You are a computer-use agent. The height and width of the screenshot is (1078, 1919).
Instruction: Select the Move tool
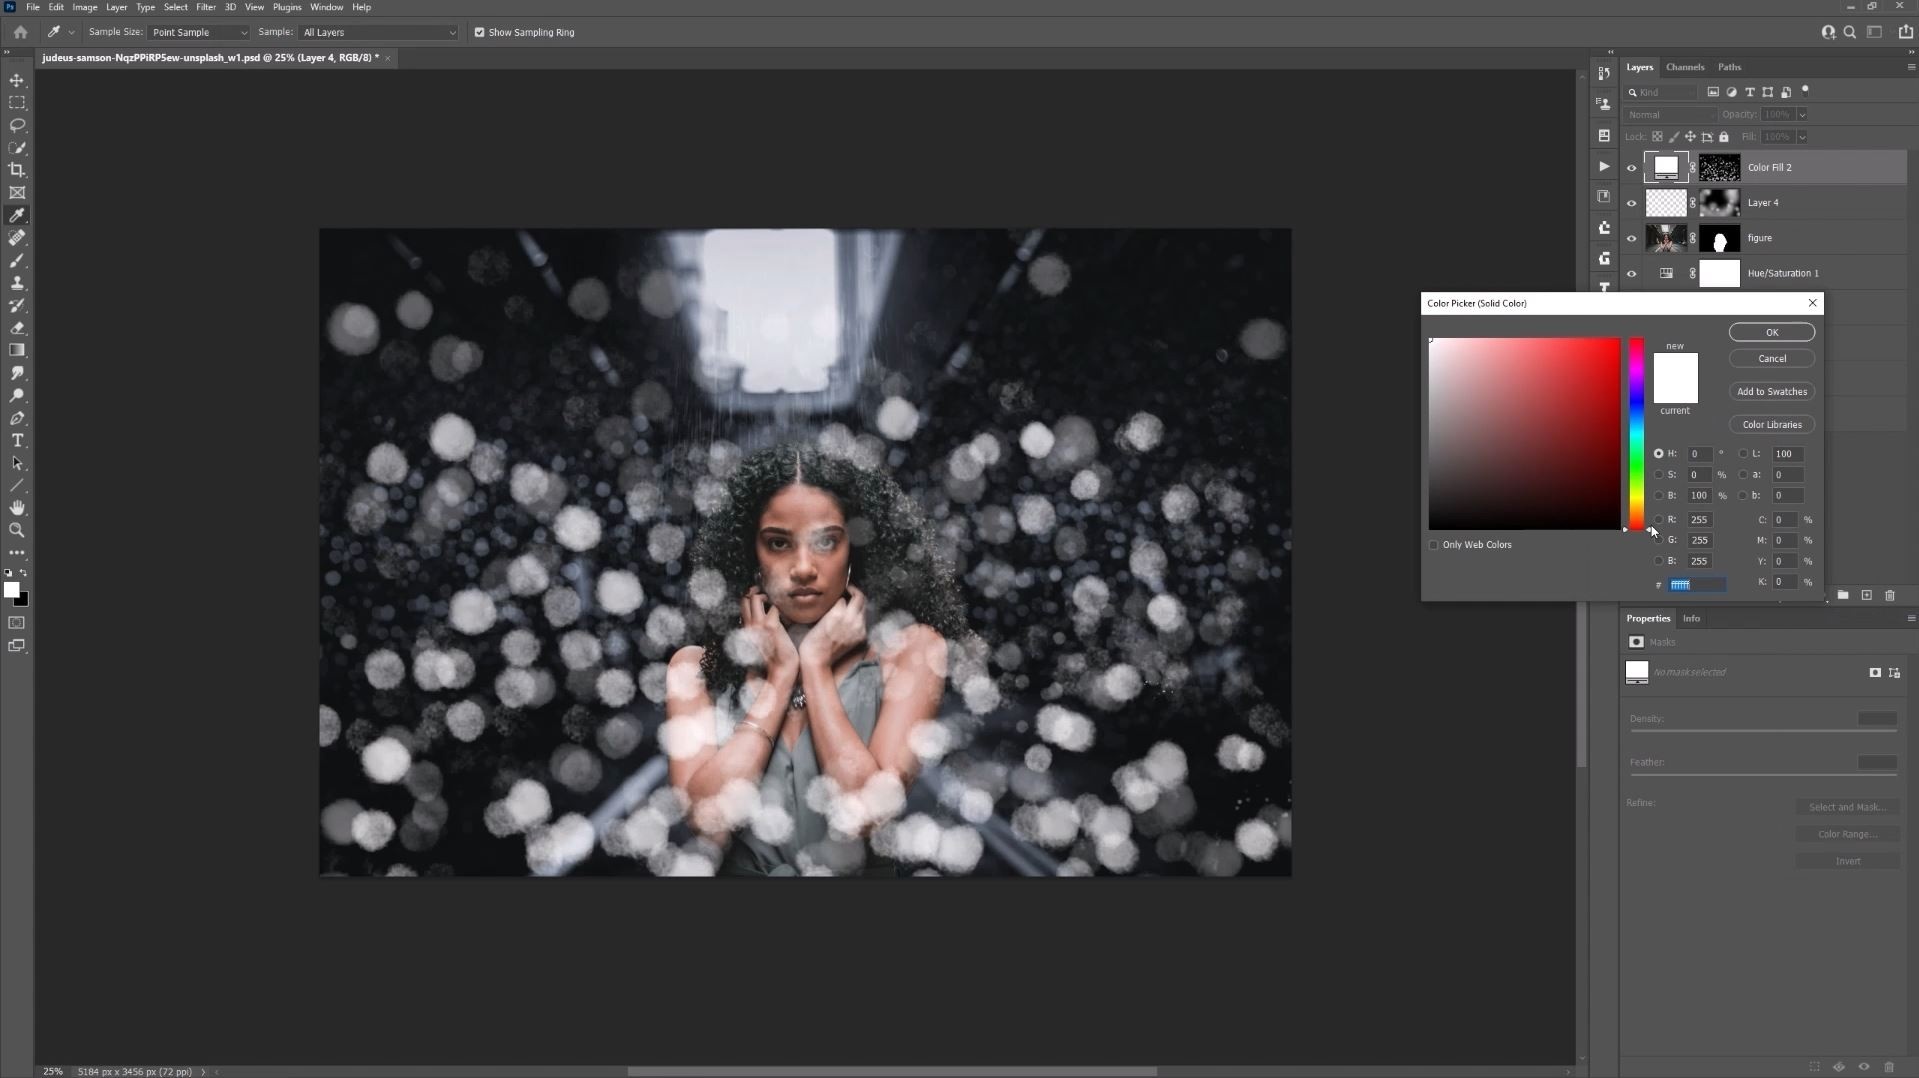click(17, 80)
